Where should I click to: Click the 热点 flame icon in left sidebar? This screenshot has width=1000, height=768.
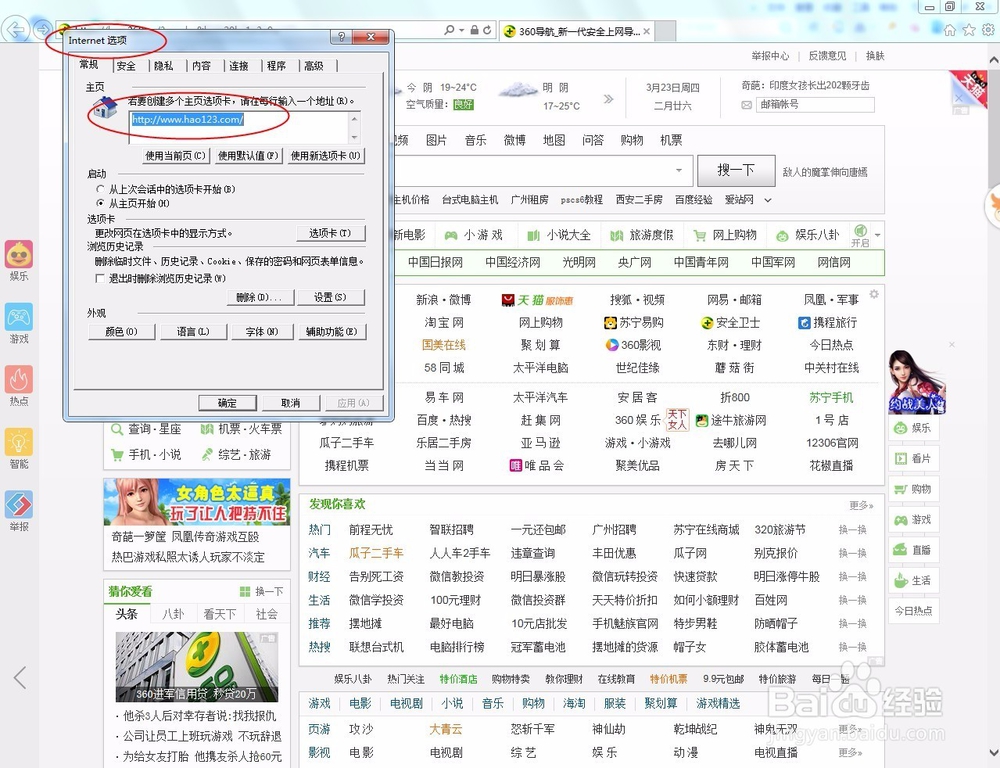tap(19, 380)
